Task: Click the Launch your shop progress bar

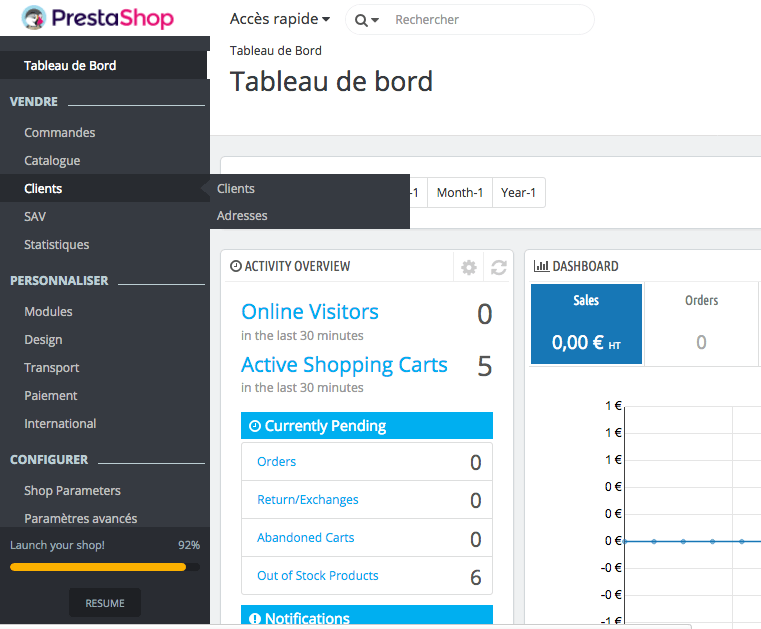Action: [105, 567]
